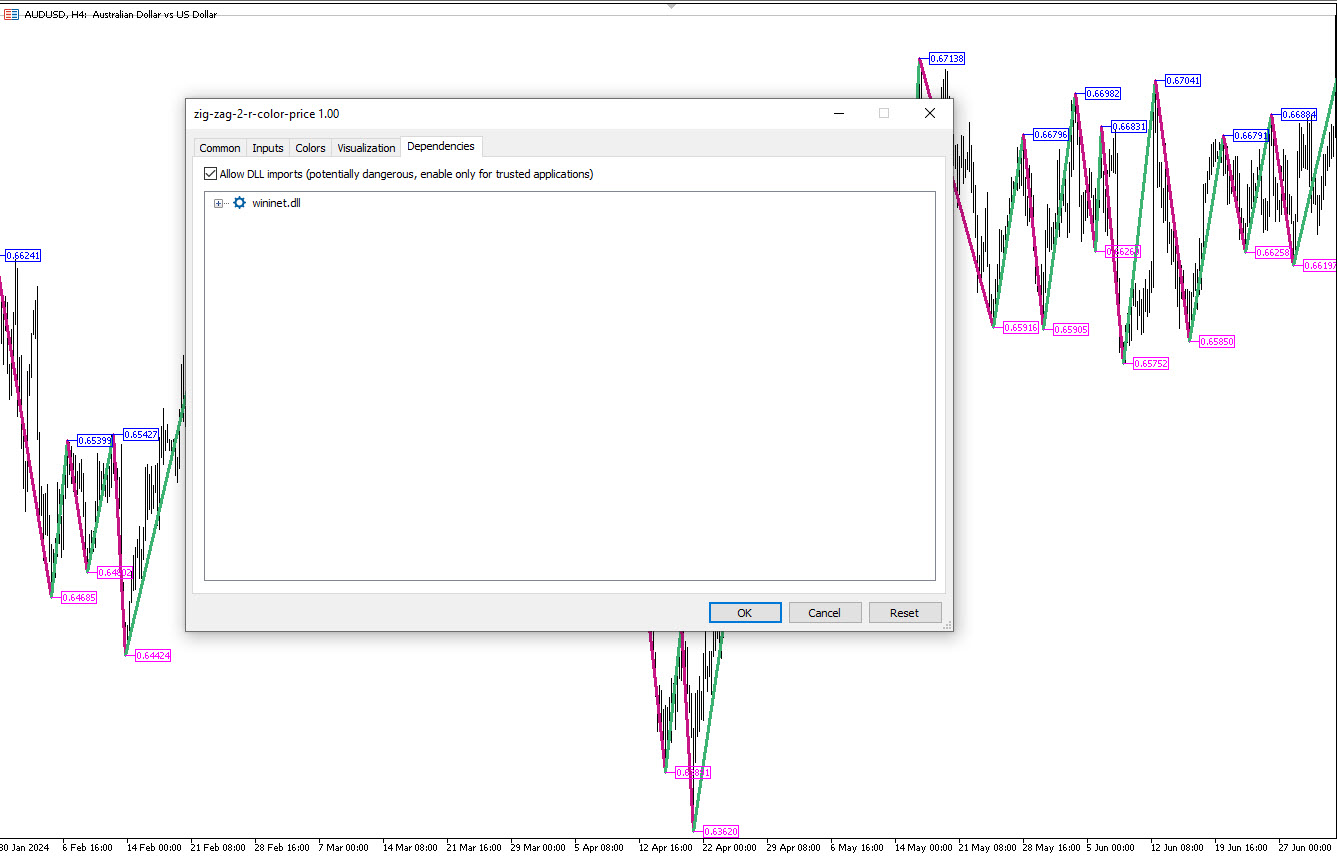1337x856 pixels.
Task: Select the Dependencies tab
Action: 441,146
